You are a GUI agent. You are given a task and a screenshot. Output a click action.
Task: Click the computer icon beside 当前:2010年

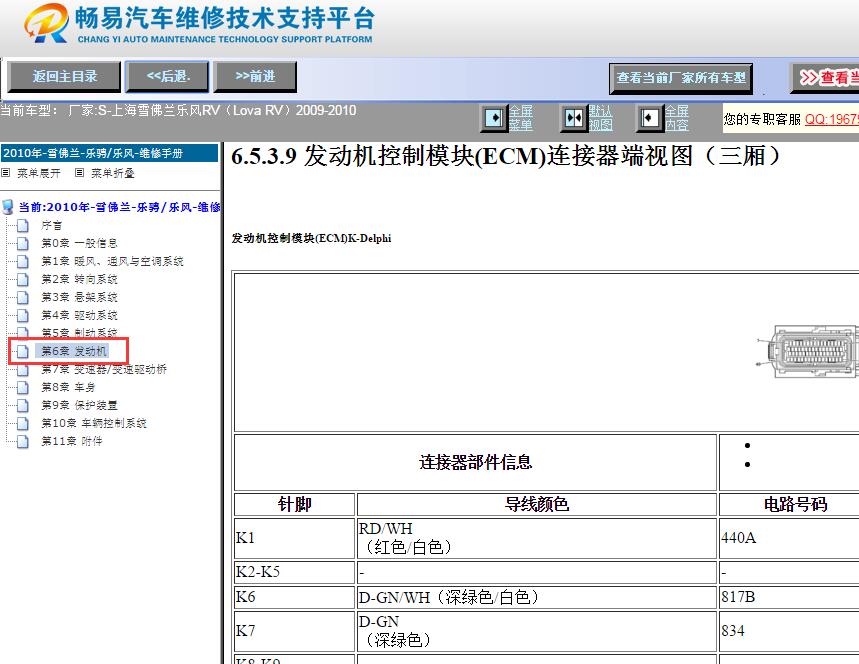pos(8,207)
